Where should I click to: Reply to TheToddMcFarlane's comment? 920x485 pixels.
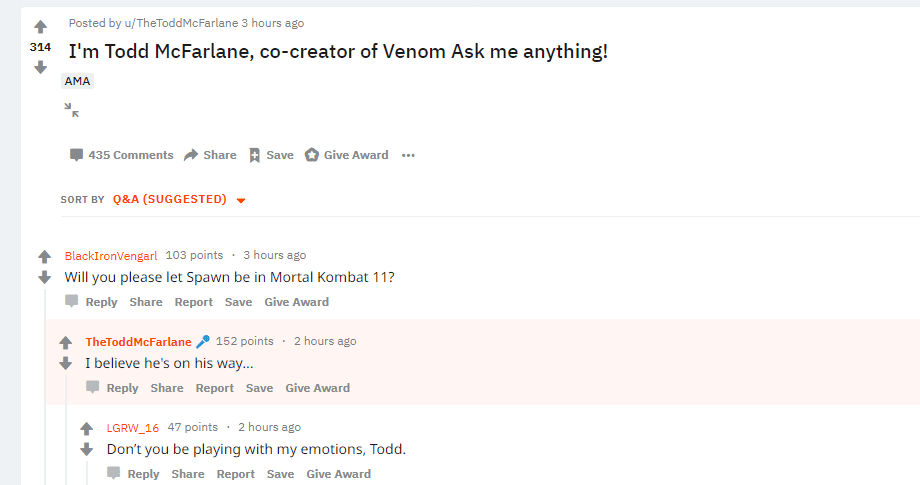click(112, 388)
